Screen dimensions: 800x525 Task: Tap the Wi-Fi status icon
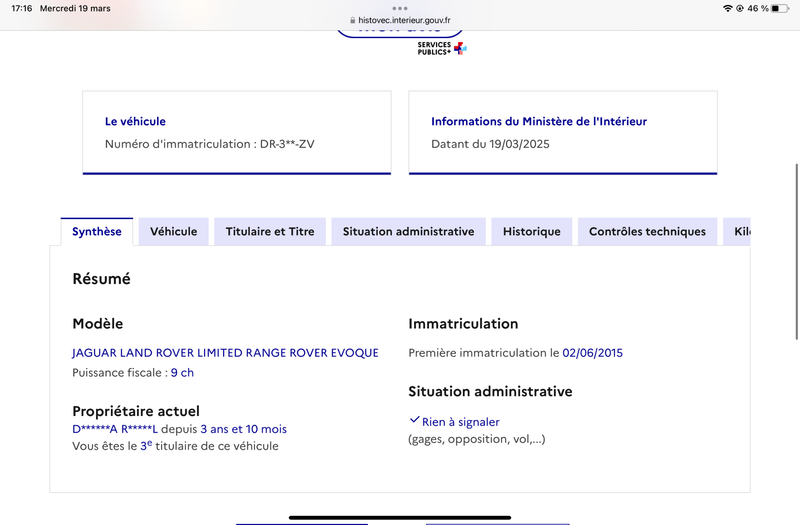coord(728,8)
